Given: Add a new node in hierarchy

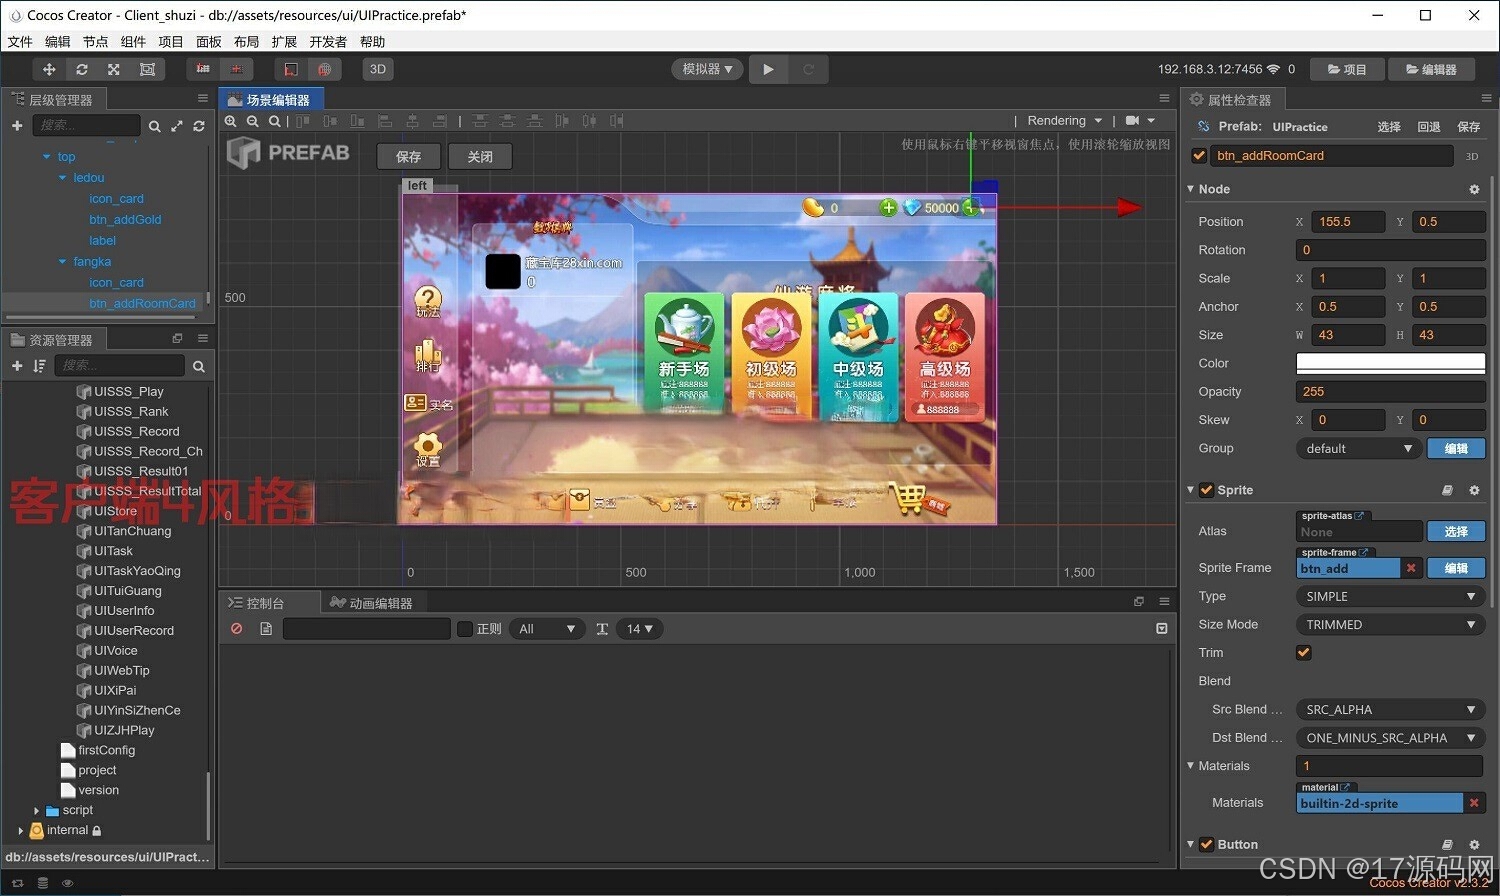Looking at the screenshot, I should click(x=17, y=126).
